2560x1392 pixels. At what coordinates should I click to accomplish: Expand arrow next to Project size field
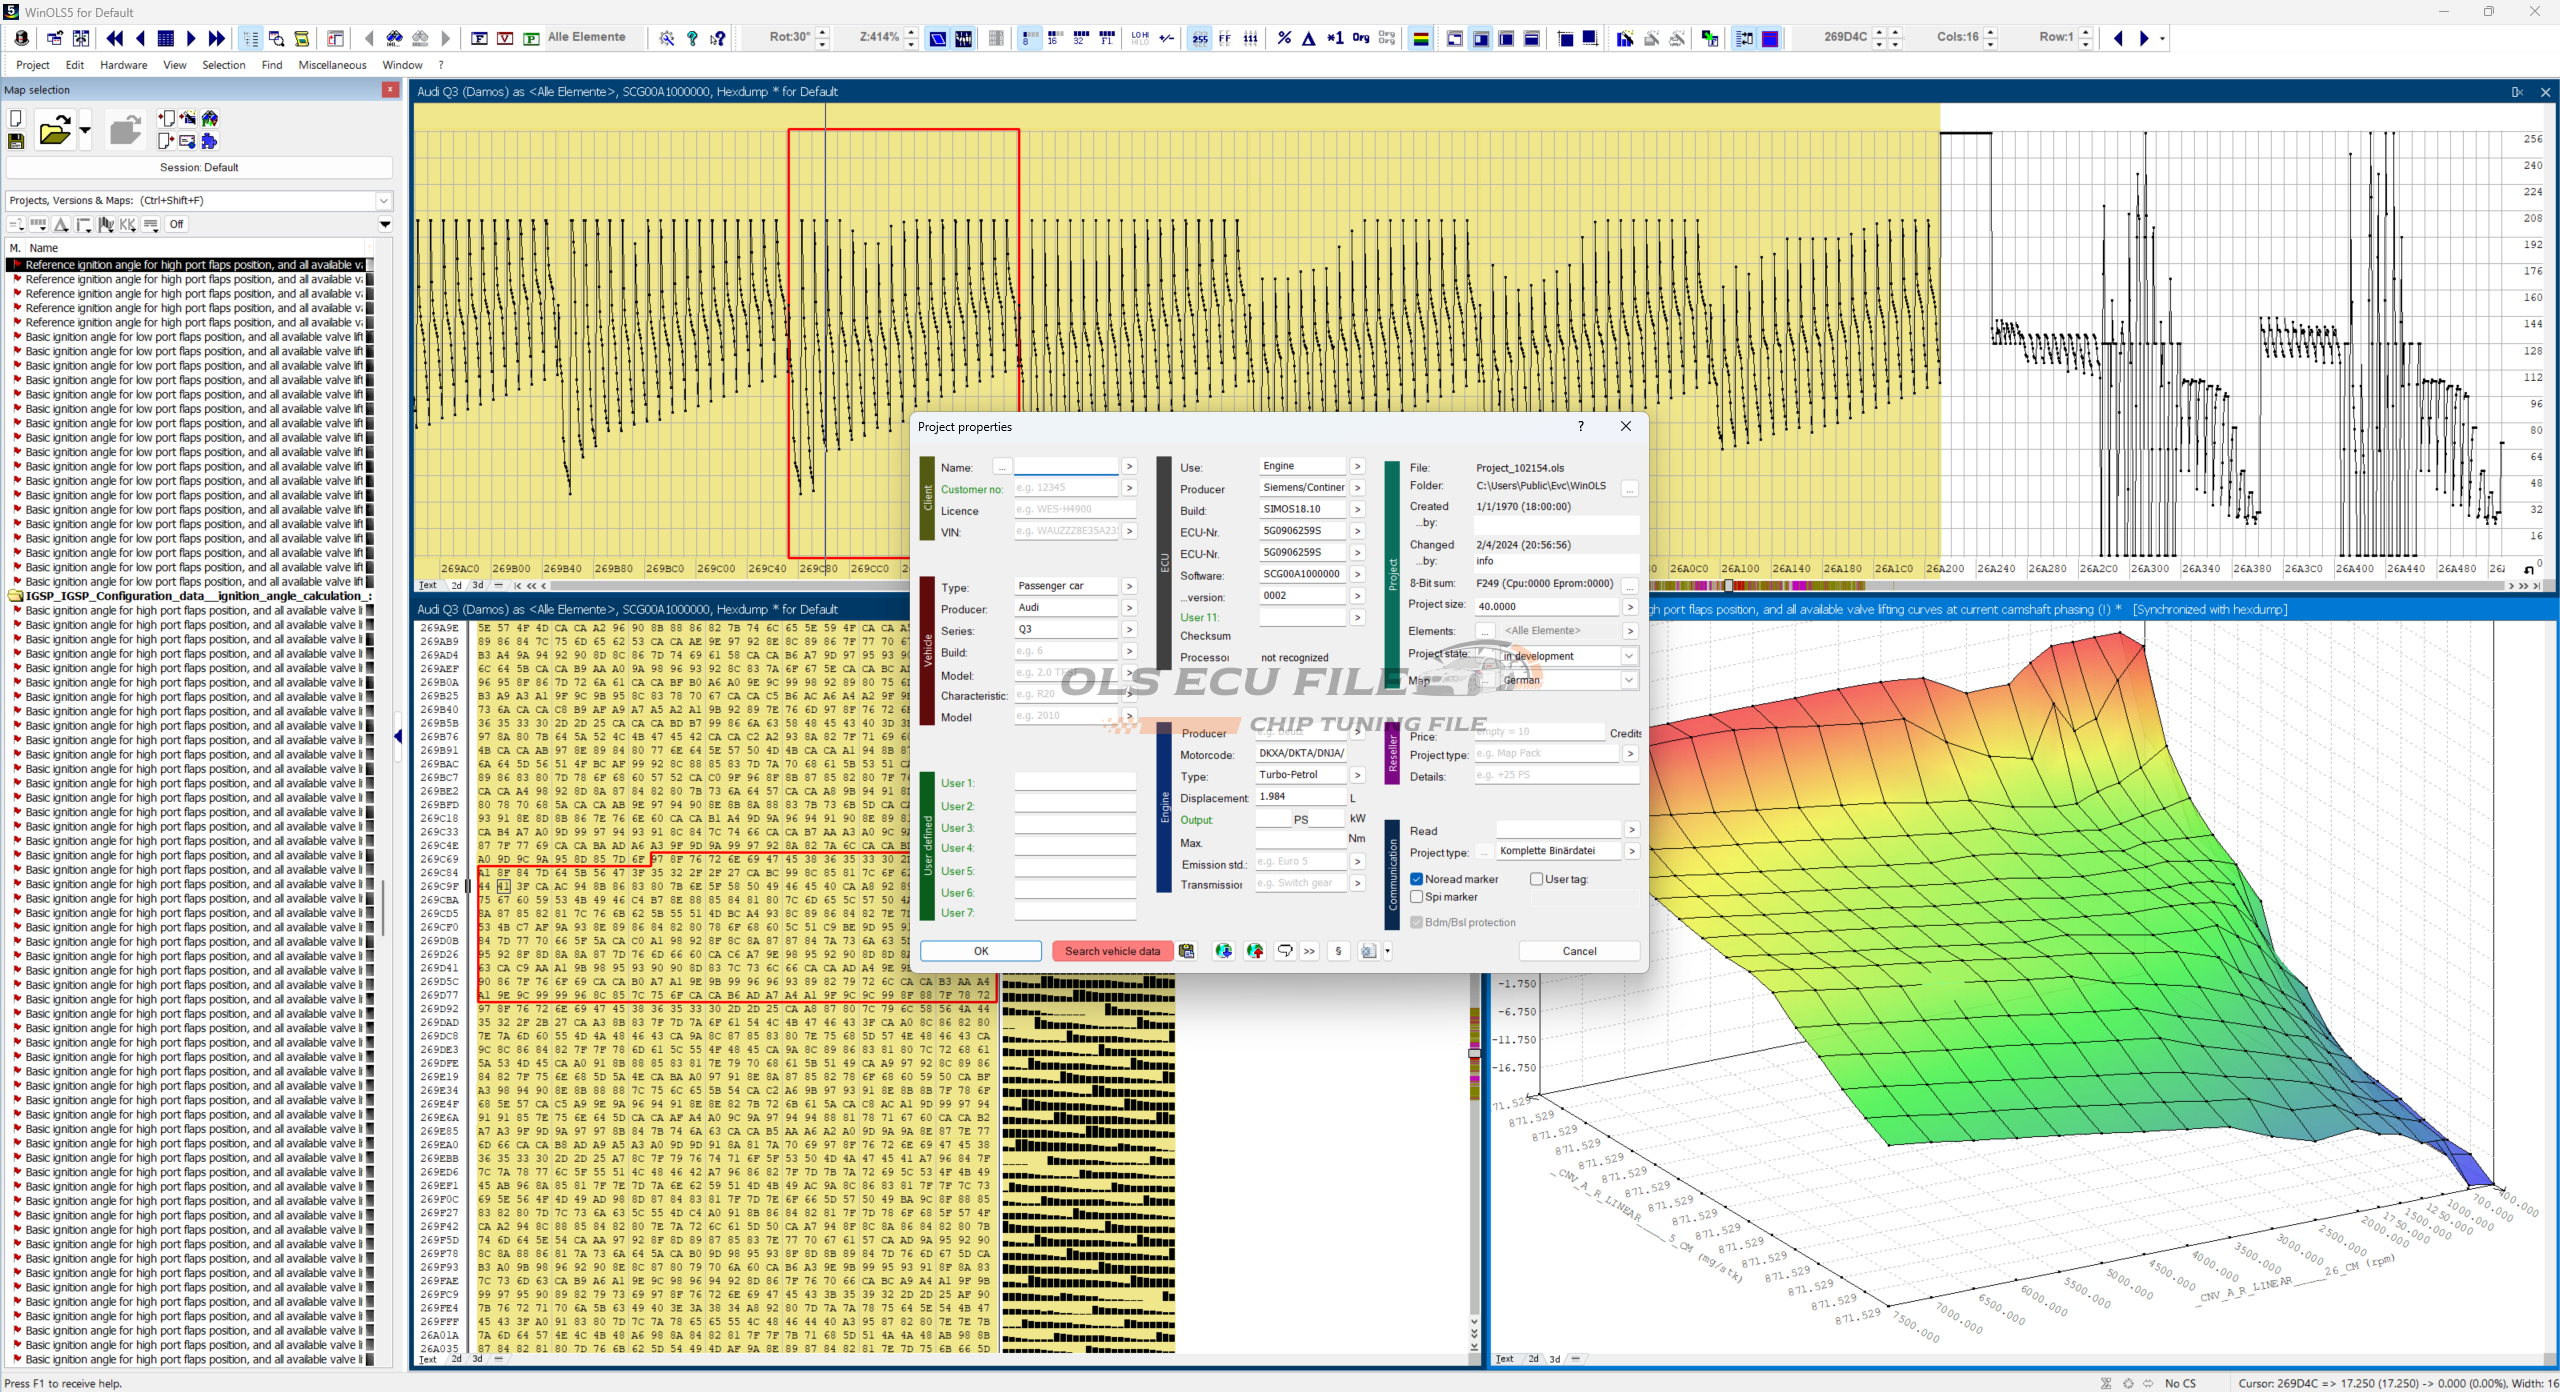tap(1630, 607)
